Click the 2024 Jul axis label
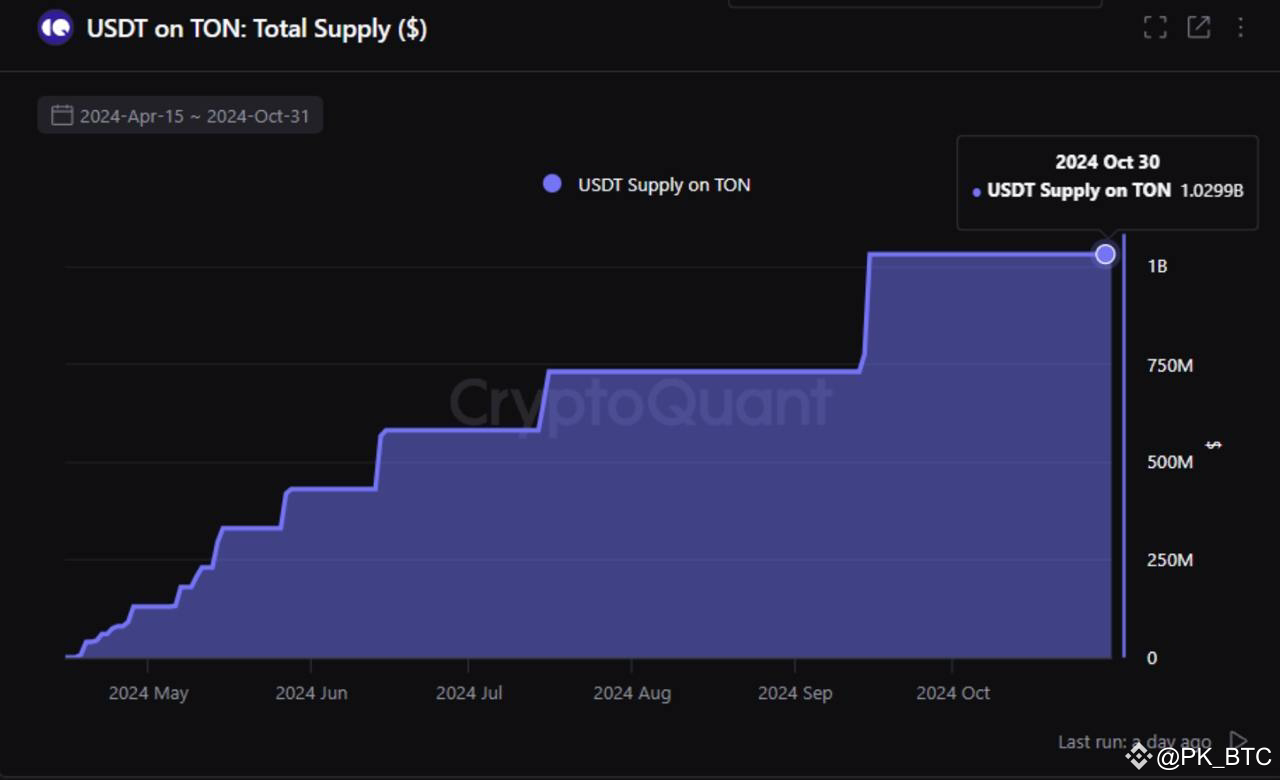Image resolution: width=1280 pixels, height=780 pixels. (469, 693)
